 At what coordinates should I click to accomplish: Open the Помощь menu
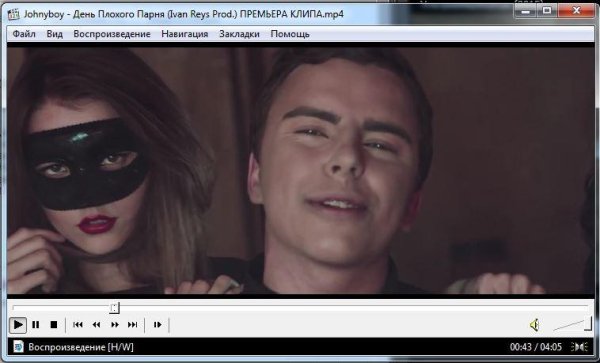click(x=290, y=34)
